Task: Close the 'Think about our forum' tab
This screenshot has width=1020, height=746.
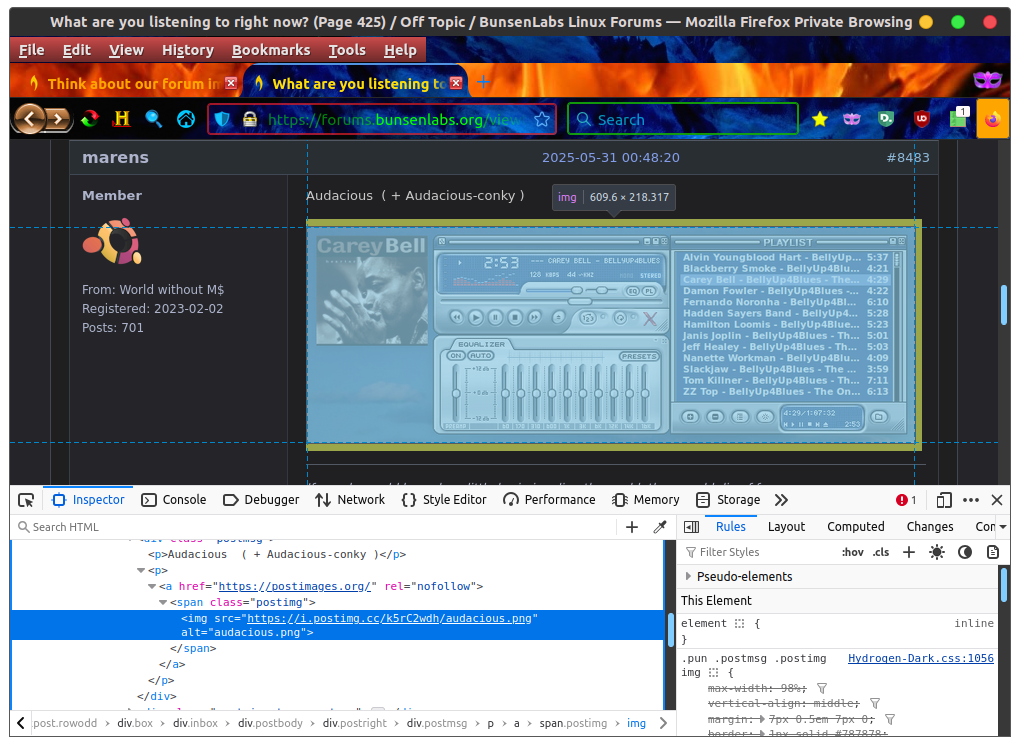Action: tap(231, 83)
